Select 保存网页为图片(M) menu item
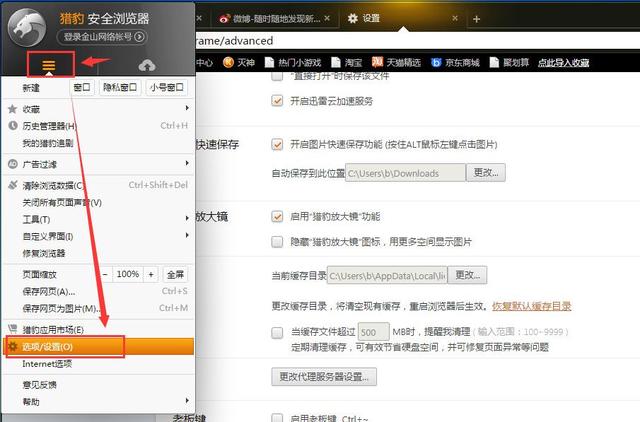The height and width of the screenshot is (422, 640). (98, 309)
